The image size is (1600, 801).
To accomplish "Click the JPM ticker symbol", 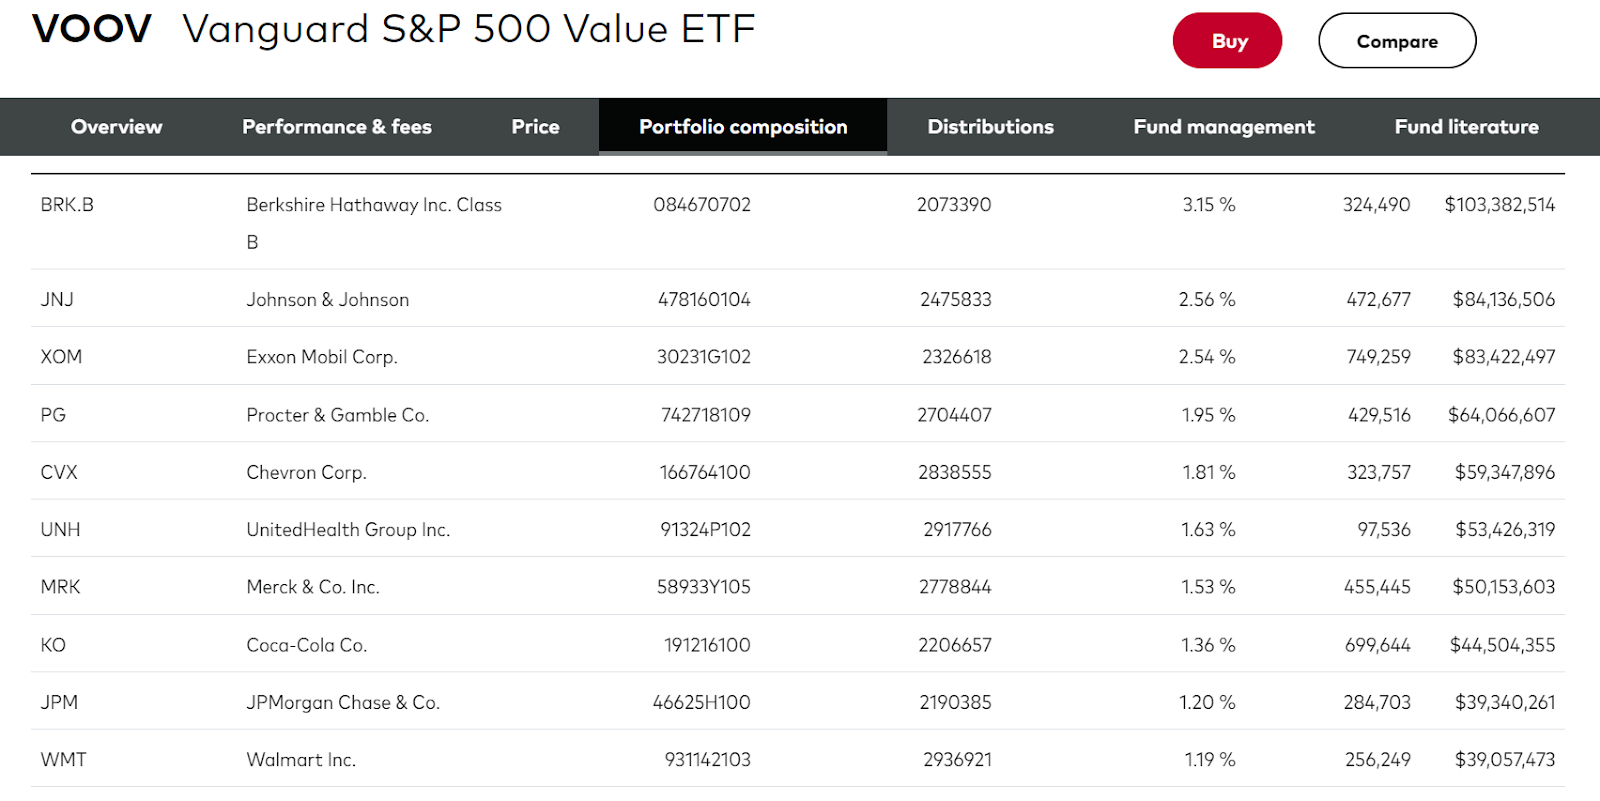I will pyautogui.click(x=59, y=702).
